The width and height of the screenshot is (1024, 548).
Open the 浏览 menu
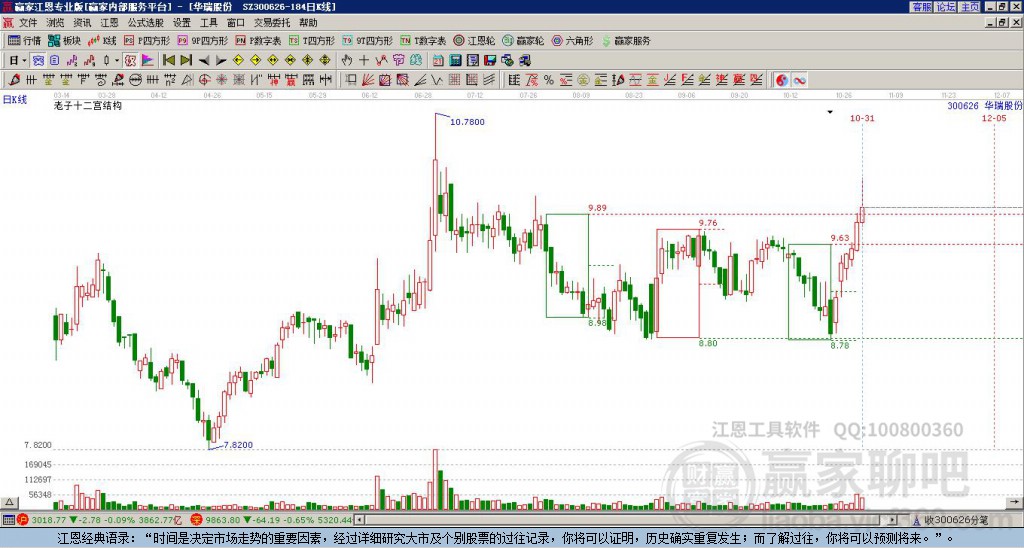(55, 23)
